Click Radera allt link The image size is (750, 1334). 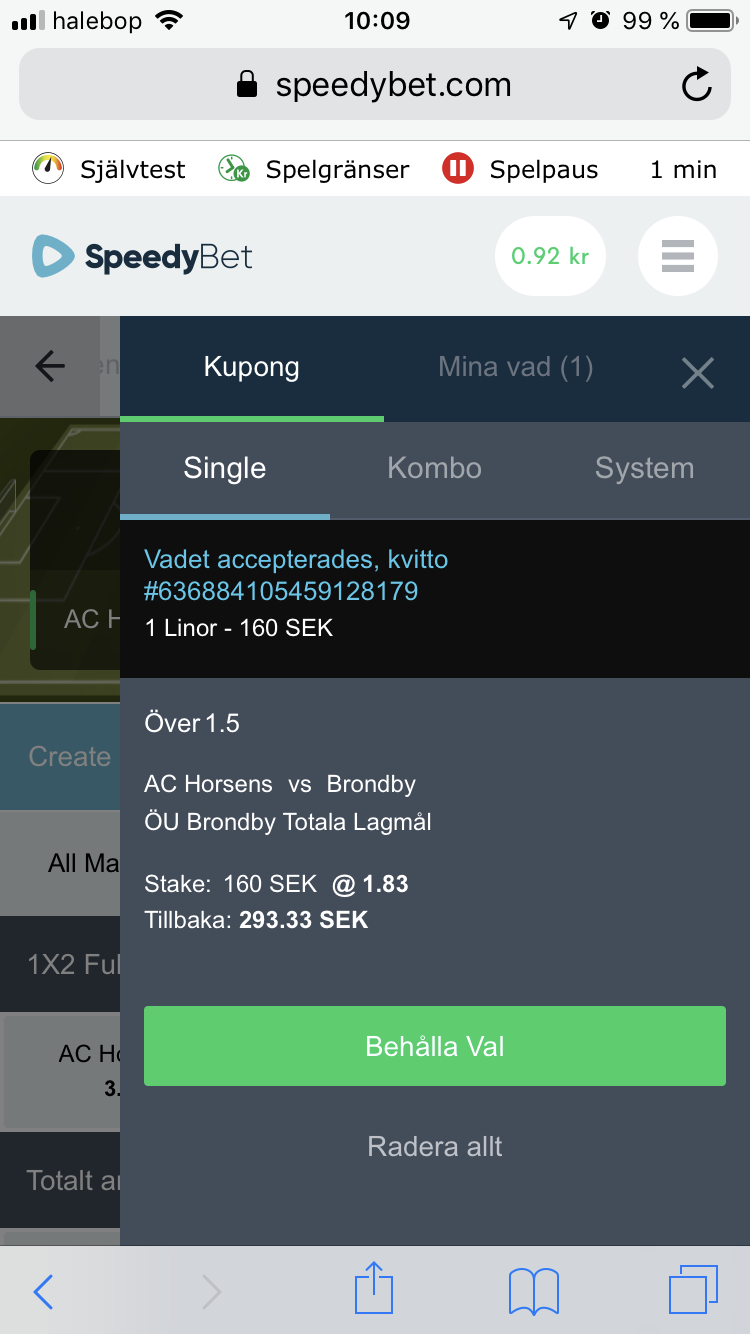point(435,1146)
